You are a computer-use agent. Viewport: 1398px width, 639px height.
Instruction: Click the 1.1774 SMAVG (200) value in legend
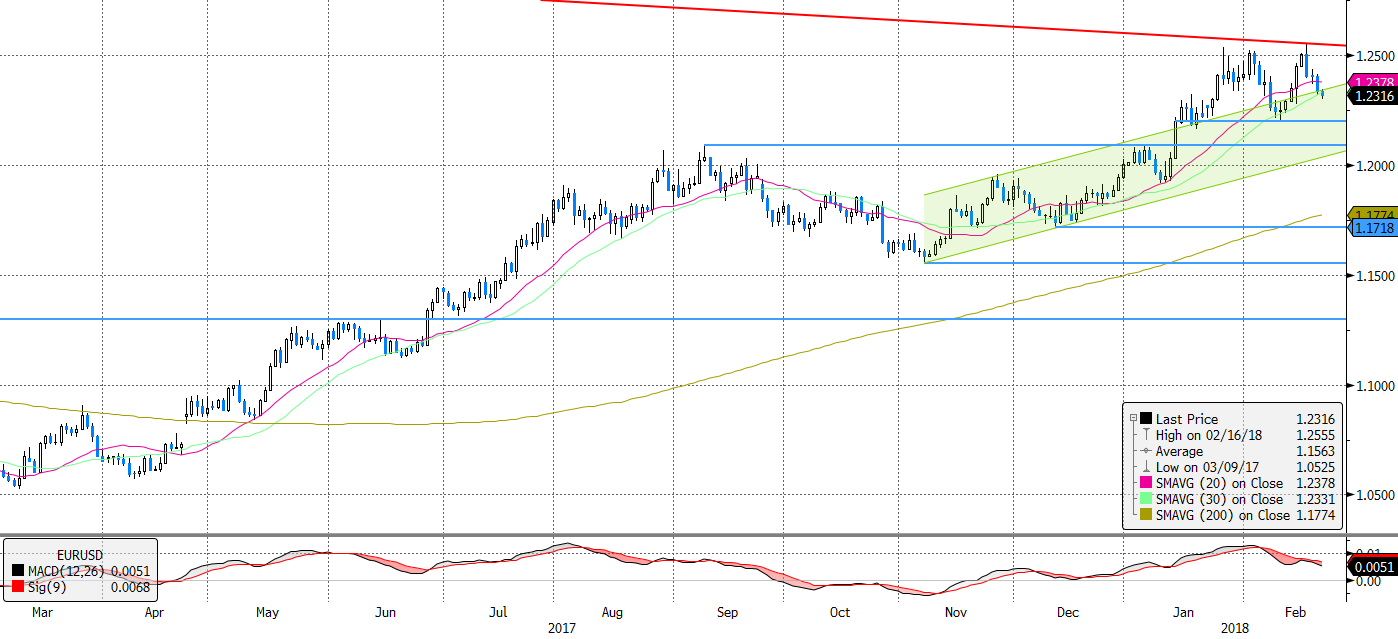point(1316,515)
